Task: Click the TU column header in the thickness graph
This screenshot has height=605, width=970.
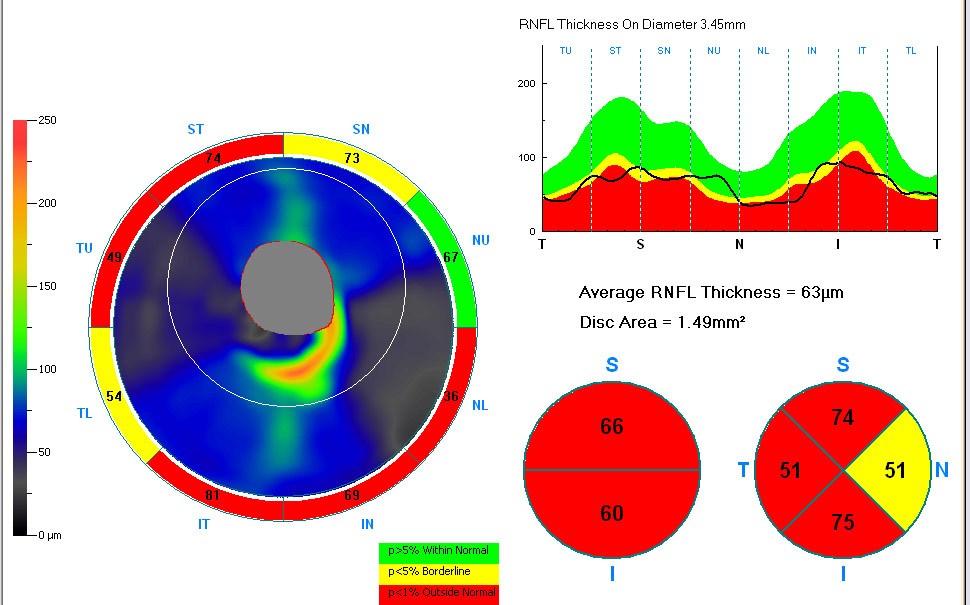Action: click(565, 51)
